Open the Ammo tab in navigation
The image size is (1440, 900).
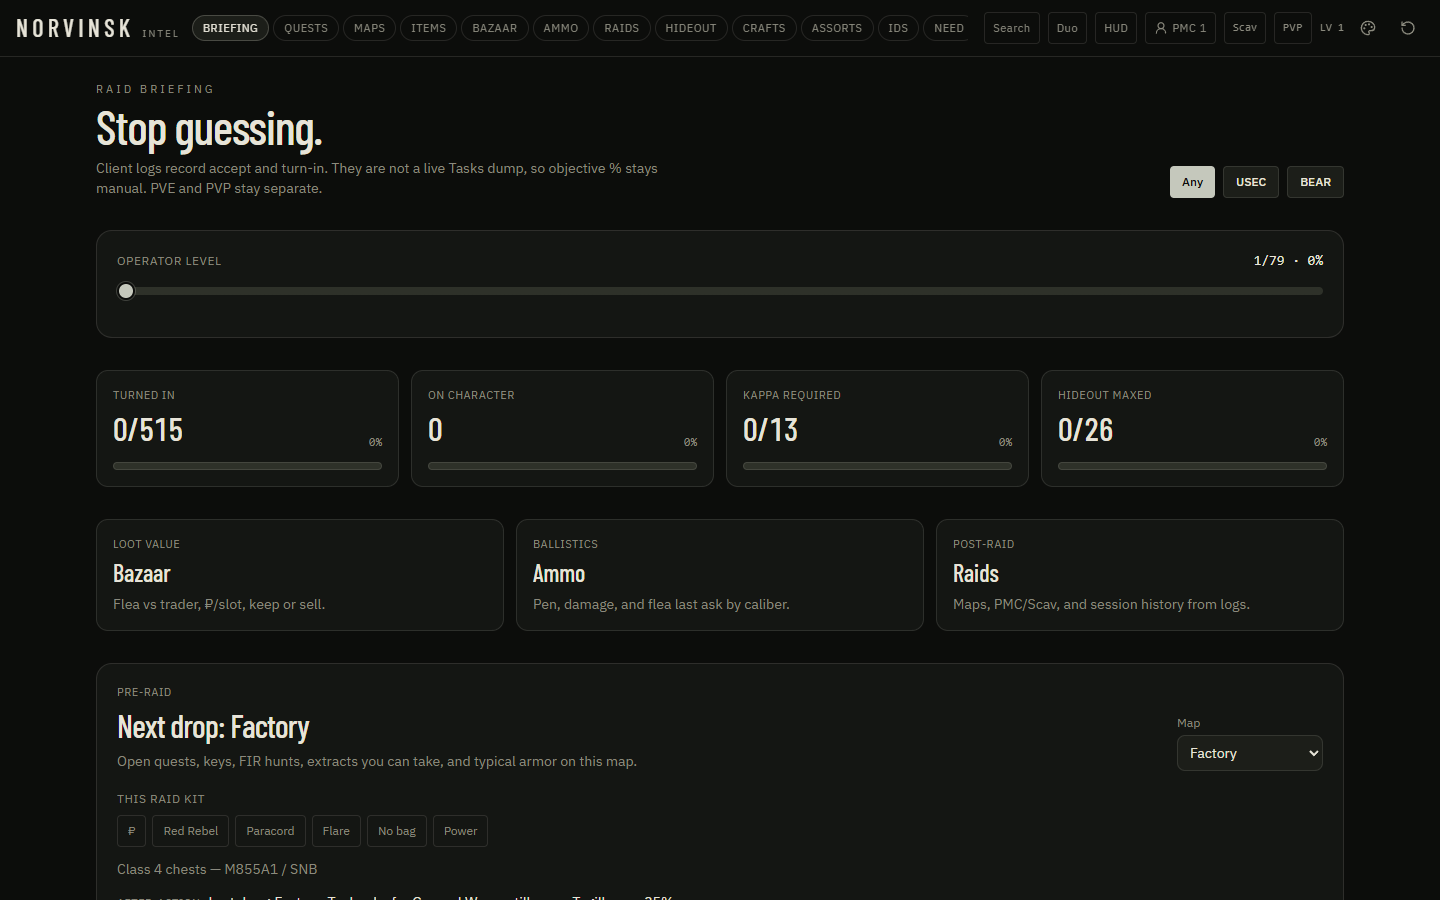pyautogui.click(x=561, y=28)
